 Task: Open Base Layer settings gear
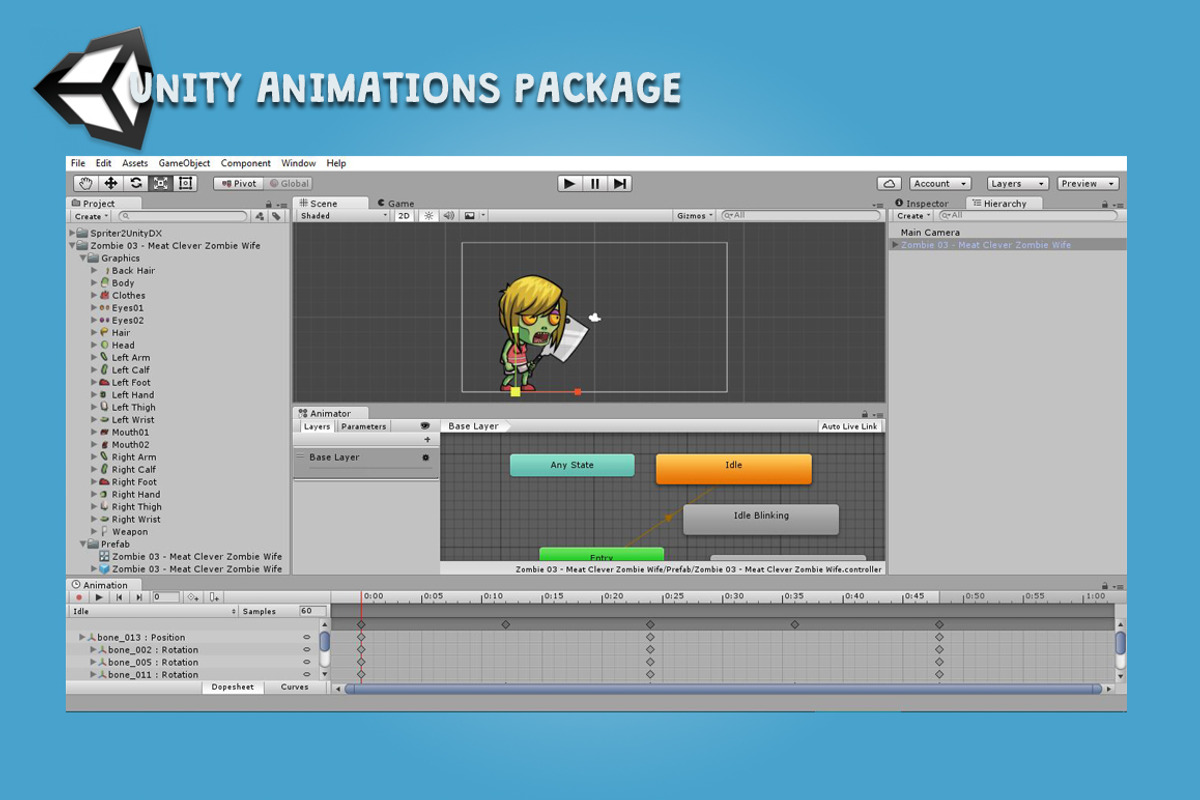point(425,457)
